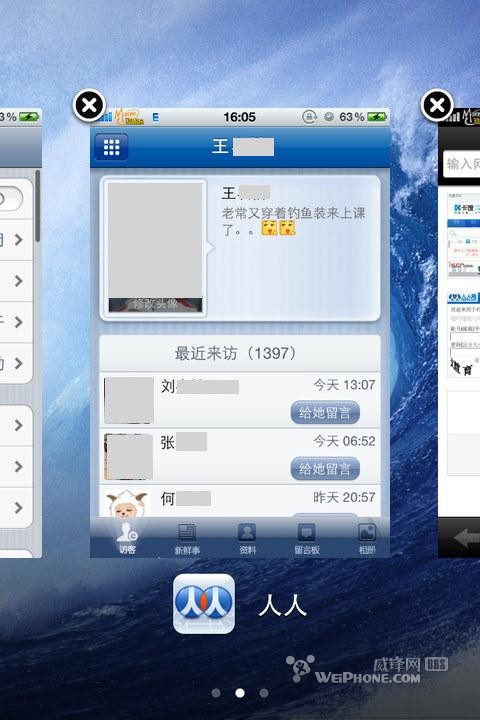Switch to the 留言板 tab
The width and height of the screenshot is (480, 720).
tap(307, 539)
